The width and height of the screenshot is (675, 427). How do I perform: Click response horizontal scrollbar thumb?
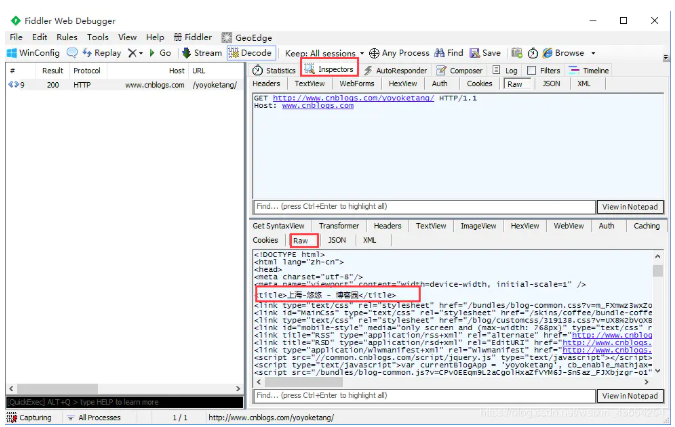303,382
